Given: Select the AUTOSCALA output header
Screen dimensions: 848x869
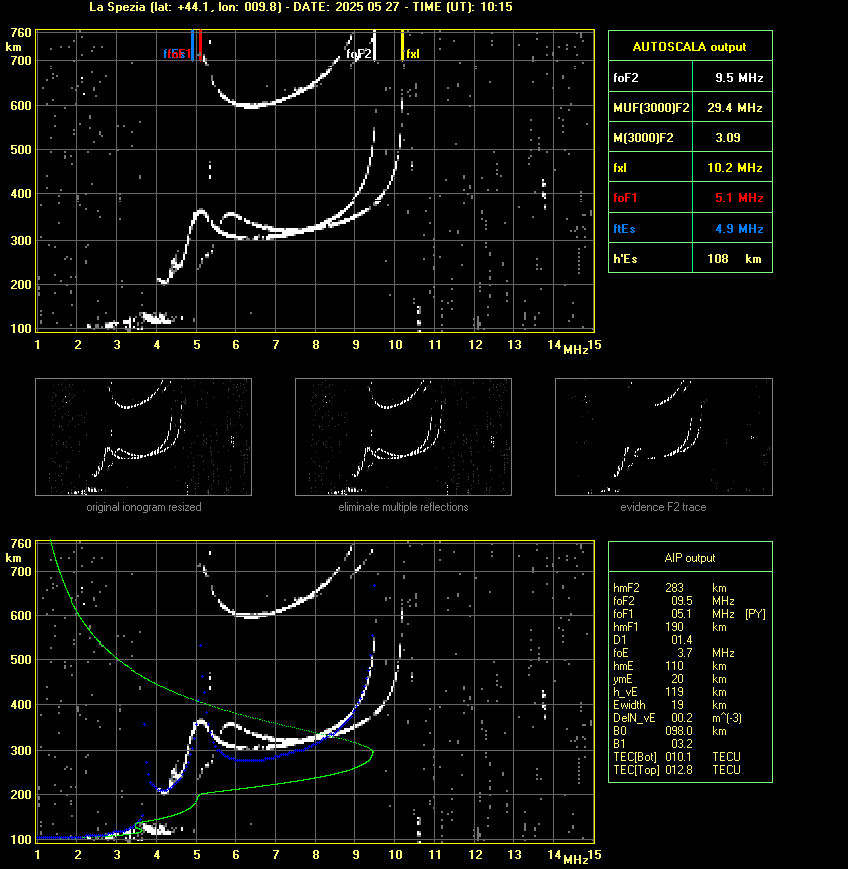Looking at the screenshot, I should 689,47.
